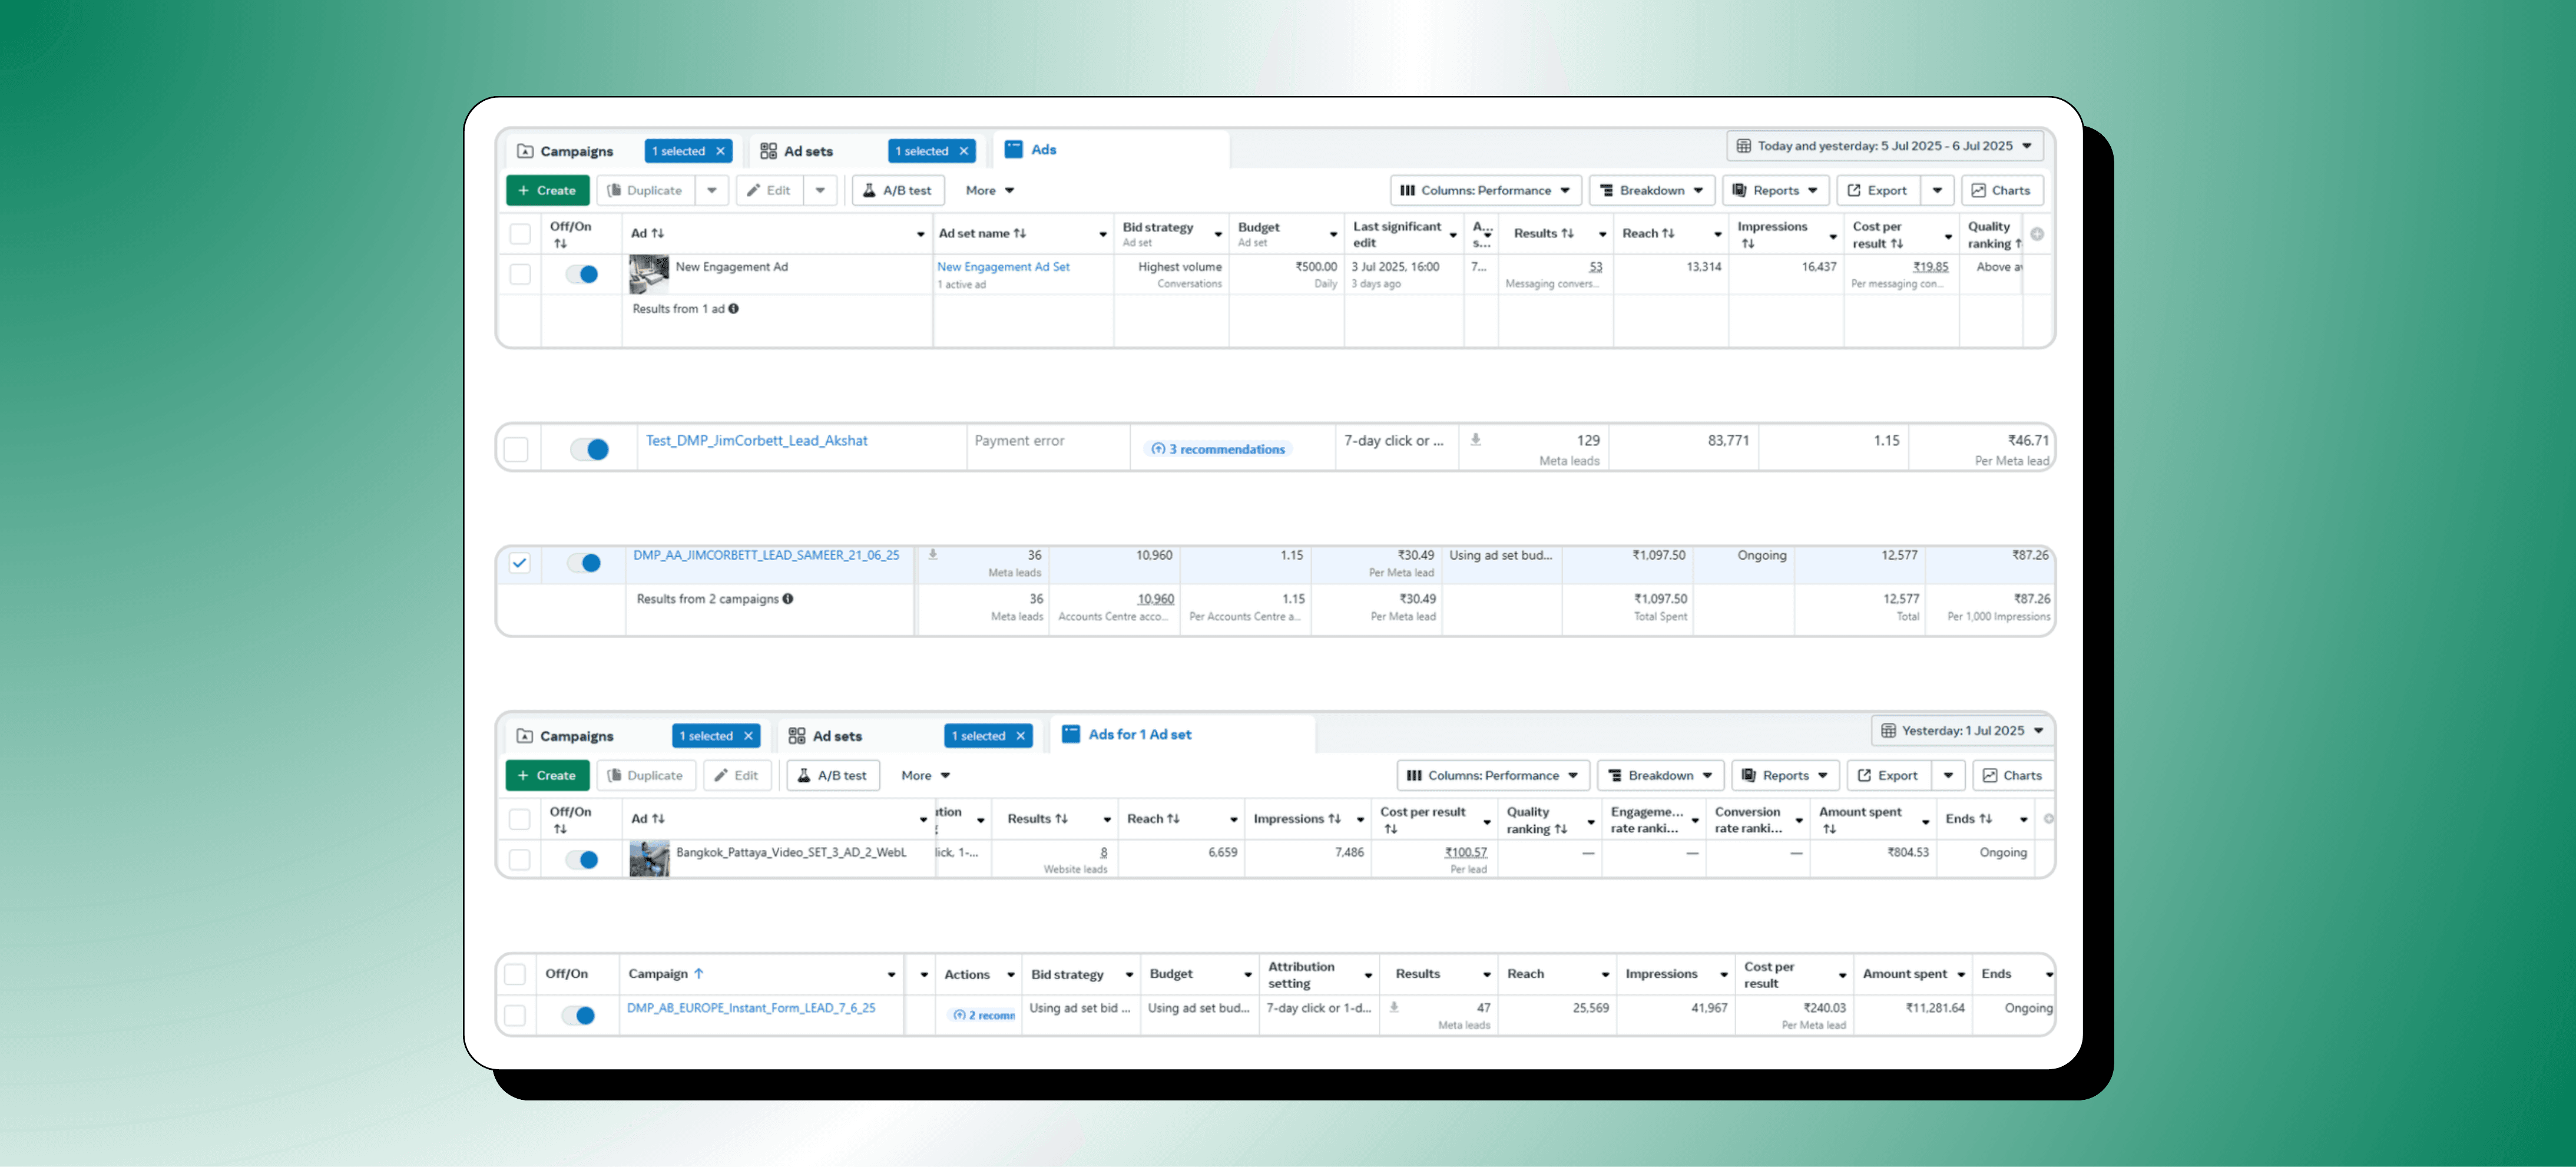Sort by Results column in top table
Screen dimensions: 2576x1167
pyautogui.click(x=1544, y=233)
